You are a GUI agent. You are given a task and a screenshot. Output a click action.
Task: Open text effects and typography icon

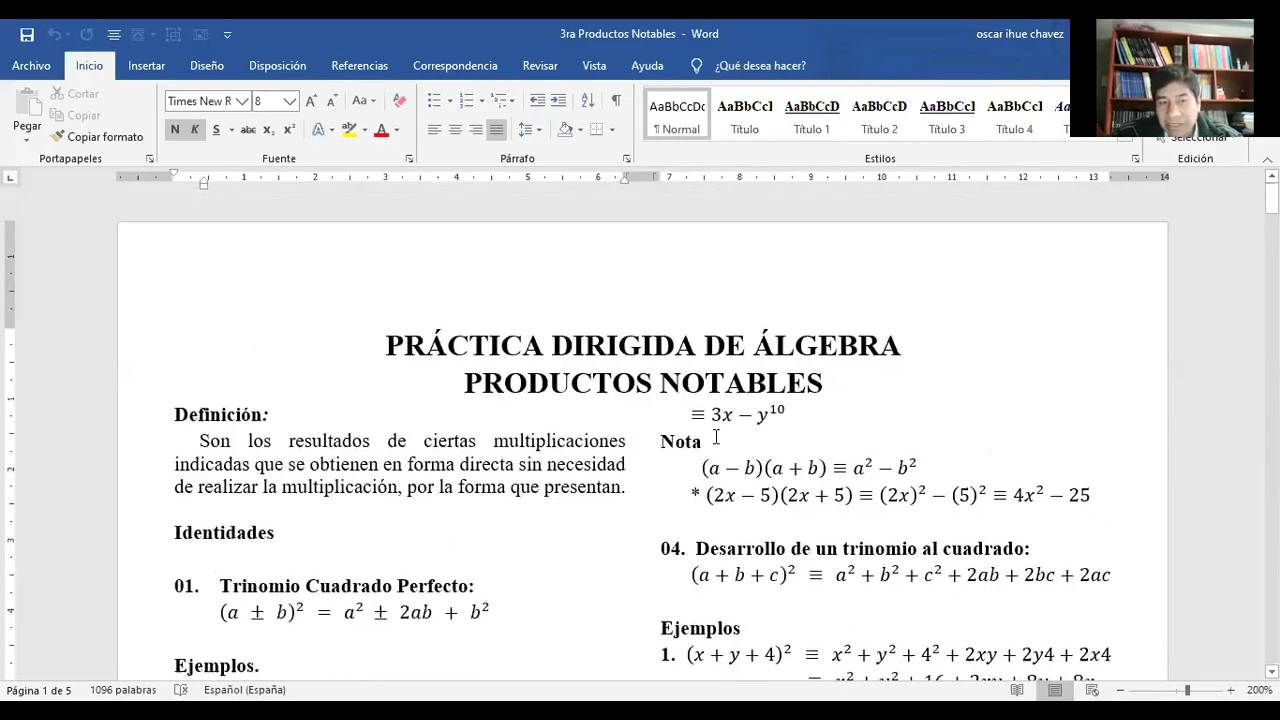(318, 130)
